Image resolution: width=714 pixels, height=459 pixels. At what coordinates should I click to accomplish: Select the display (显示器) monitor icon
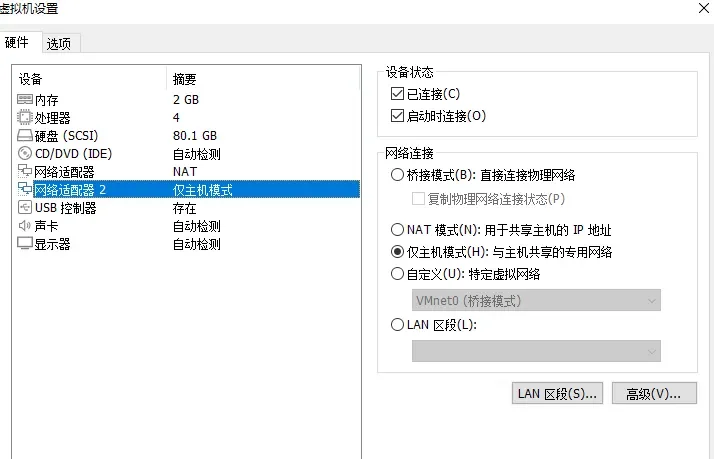pyautogui.click(x=25, y=244)
